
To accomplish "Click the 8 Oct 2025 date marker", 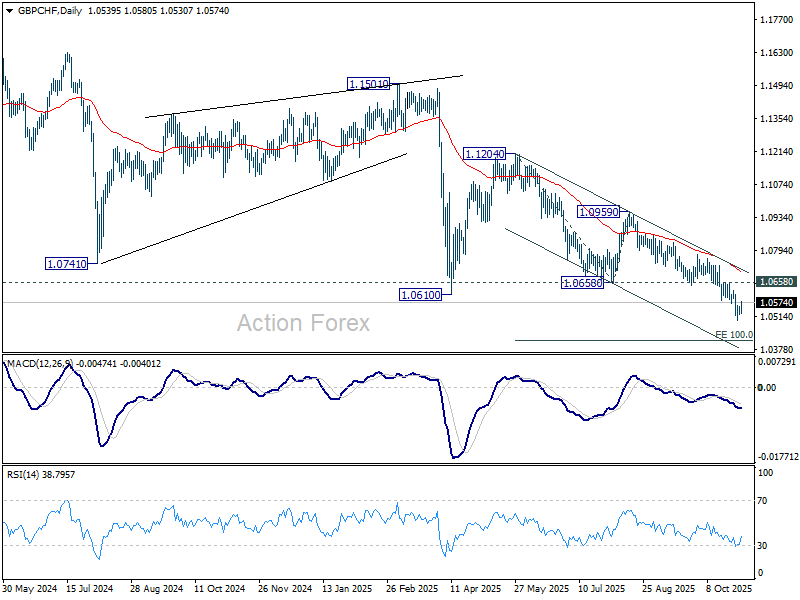I will pyautogui.click(x=729, y=589).
